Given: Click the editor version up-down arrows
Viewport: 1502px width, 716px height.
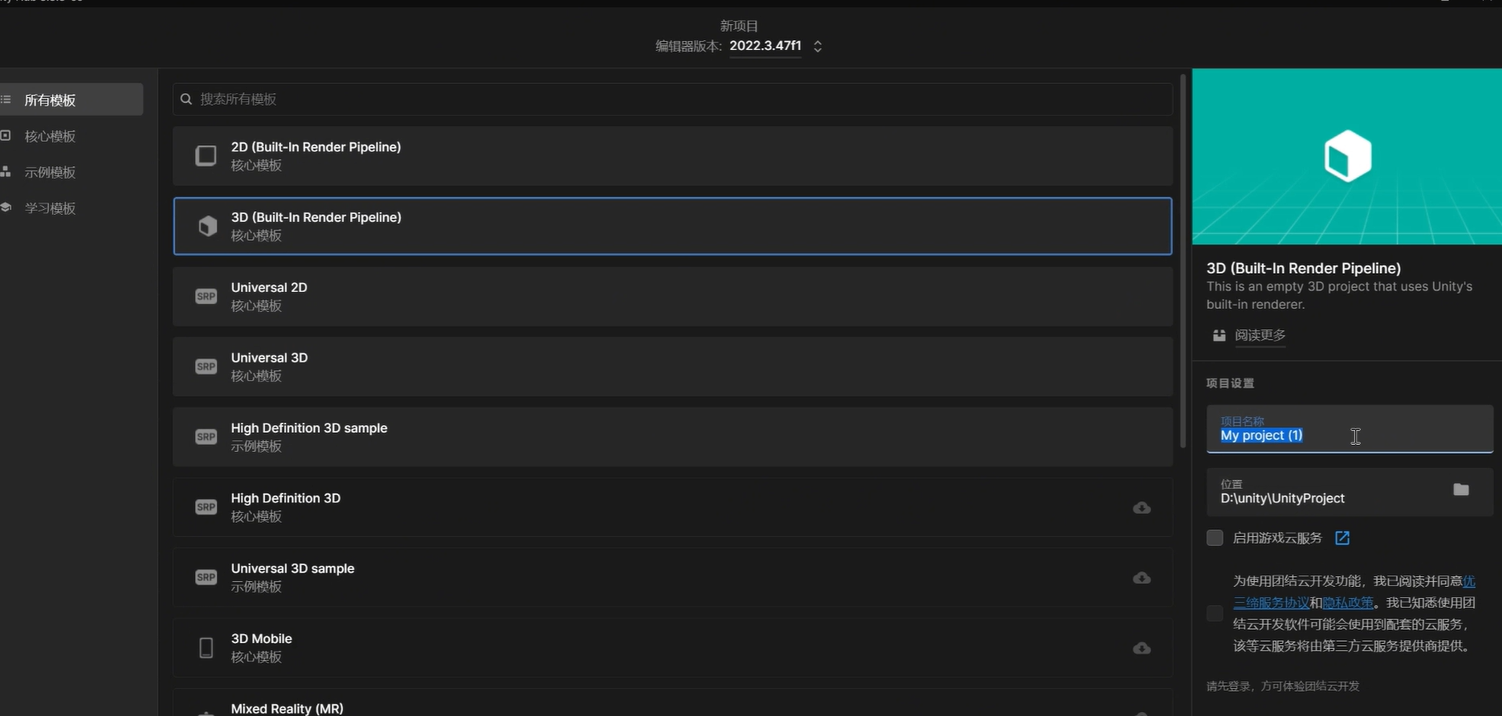Looking at the screenshot, I should pos(818,46).
